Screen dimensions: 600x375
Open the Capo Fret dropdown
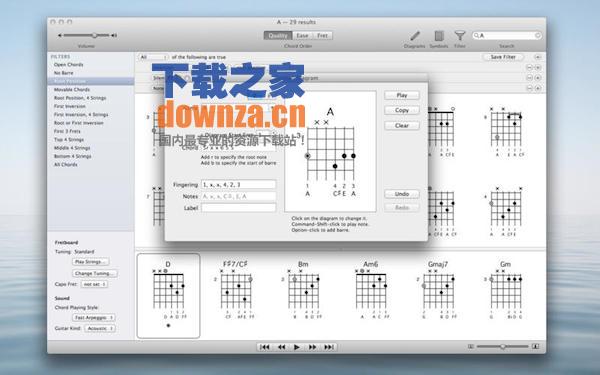pos(94,284)
